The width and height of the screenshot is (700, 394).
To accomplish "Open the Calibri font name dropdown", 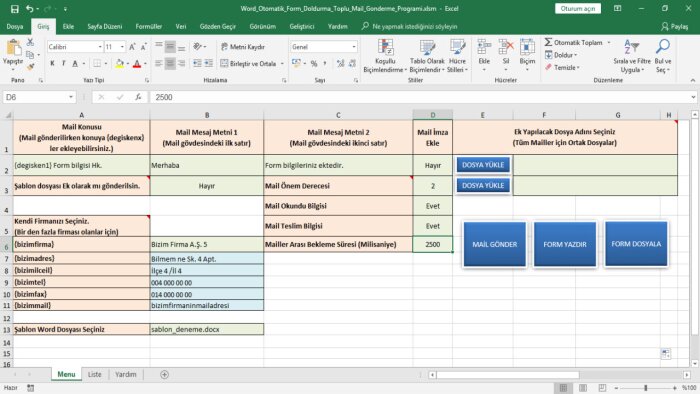I will tap(100, 47).
